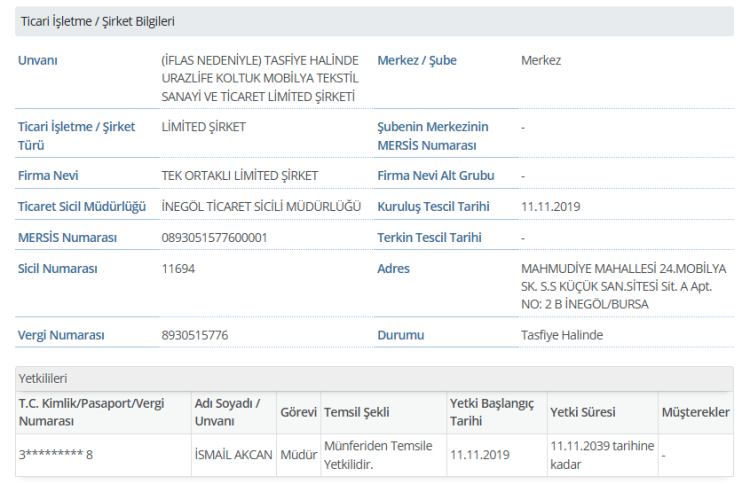Click the Sicil Numarası value 11694
Screen dimensions: 750x484
(178, 268)
